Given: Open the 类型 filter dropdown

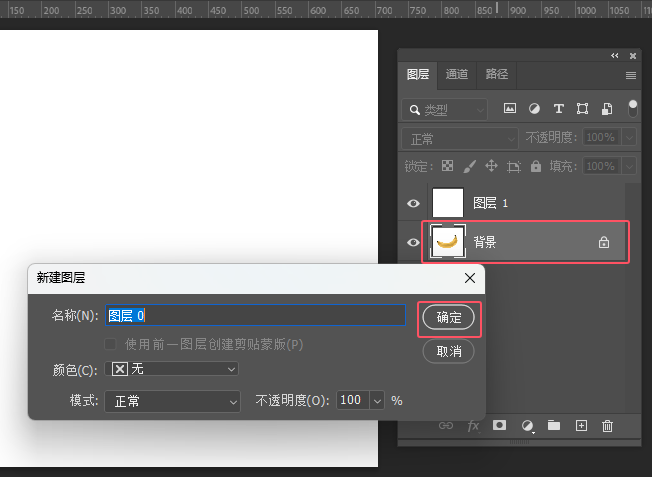Looking at the screenshot, I should pos(445,110).
